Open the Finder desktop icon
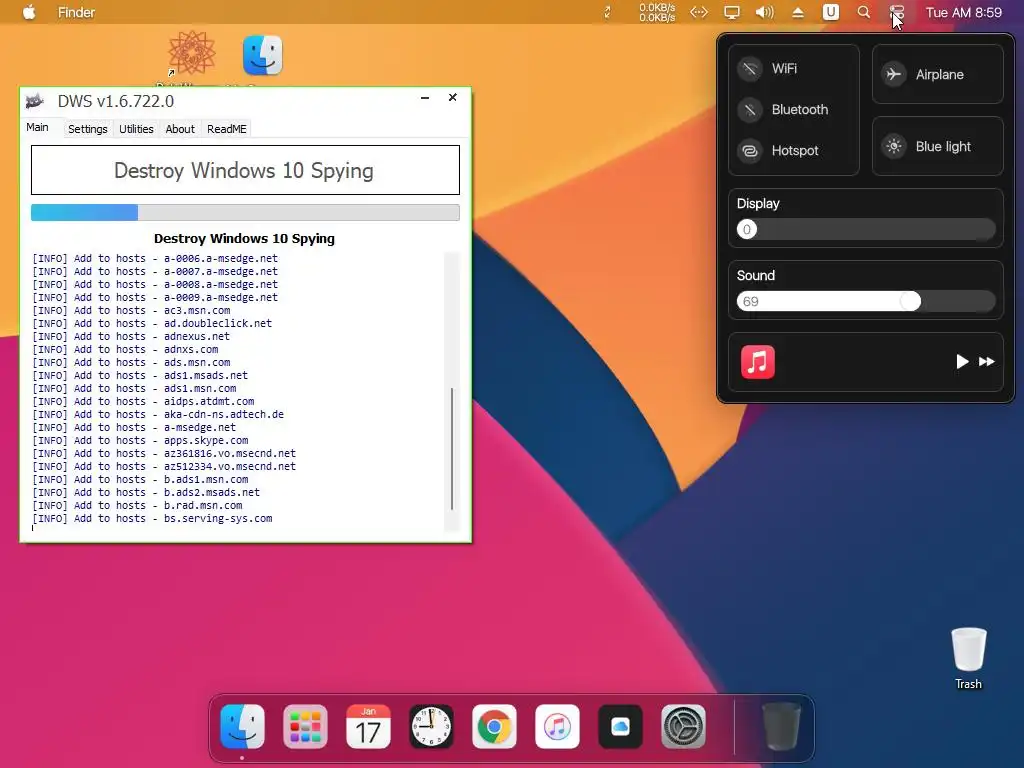 point(263,56)
